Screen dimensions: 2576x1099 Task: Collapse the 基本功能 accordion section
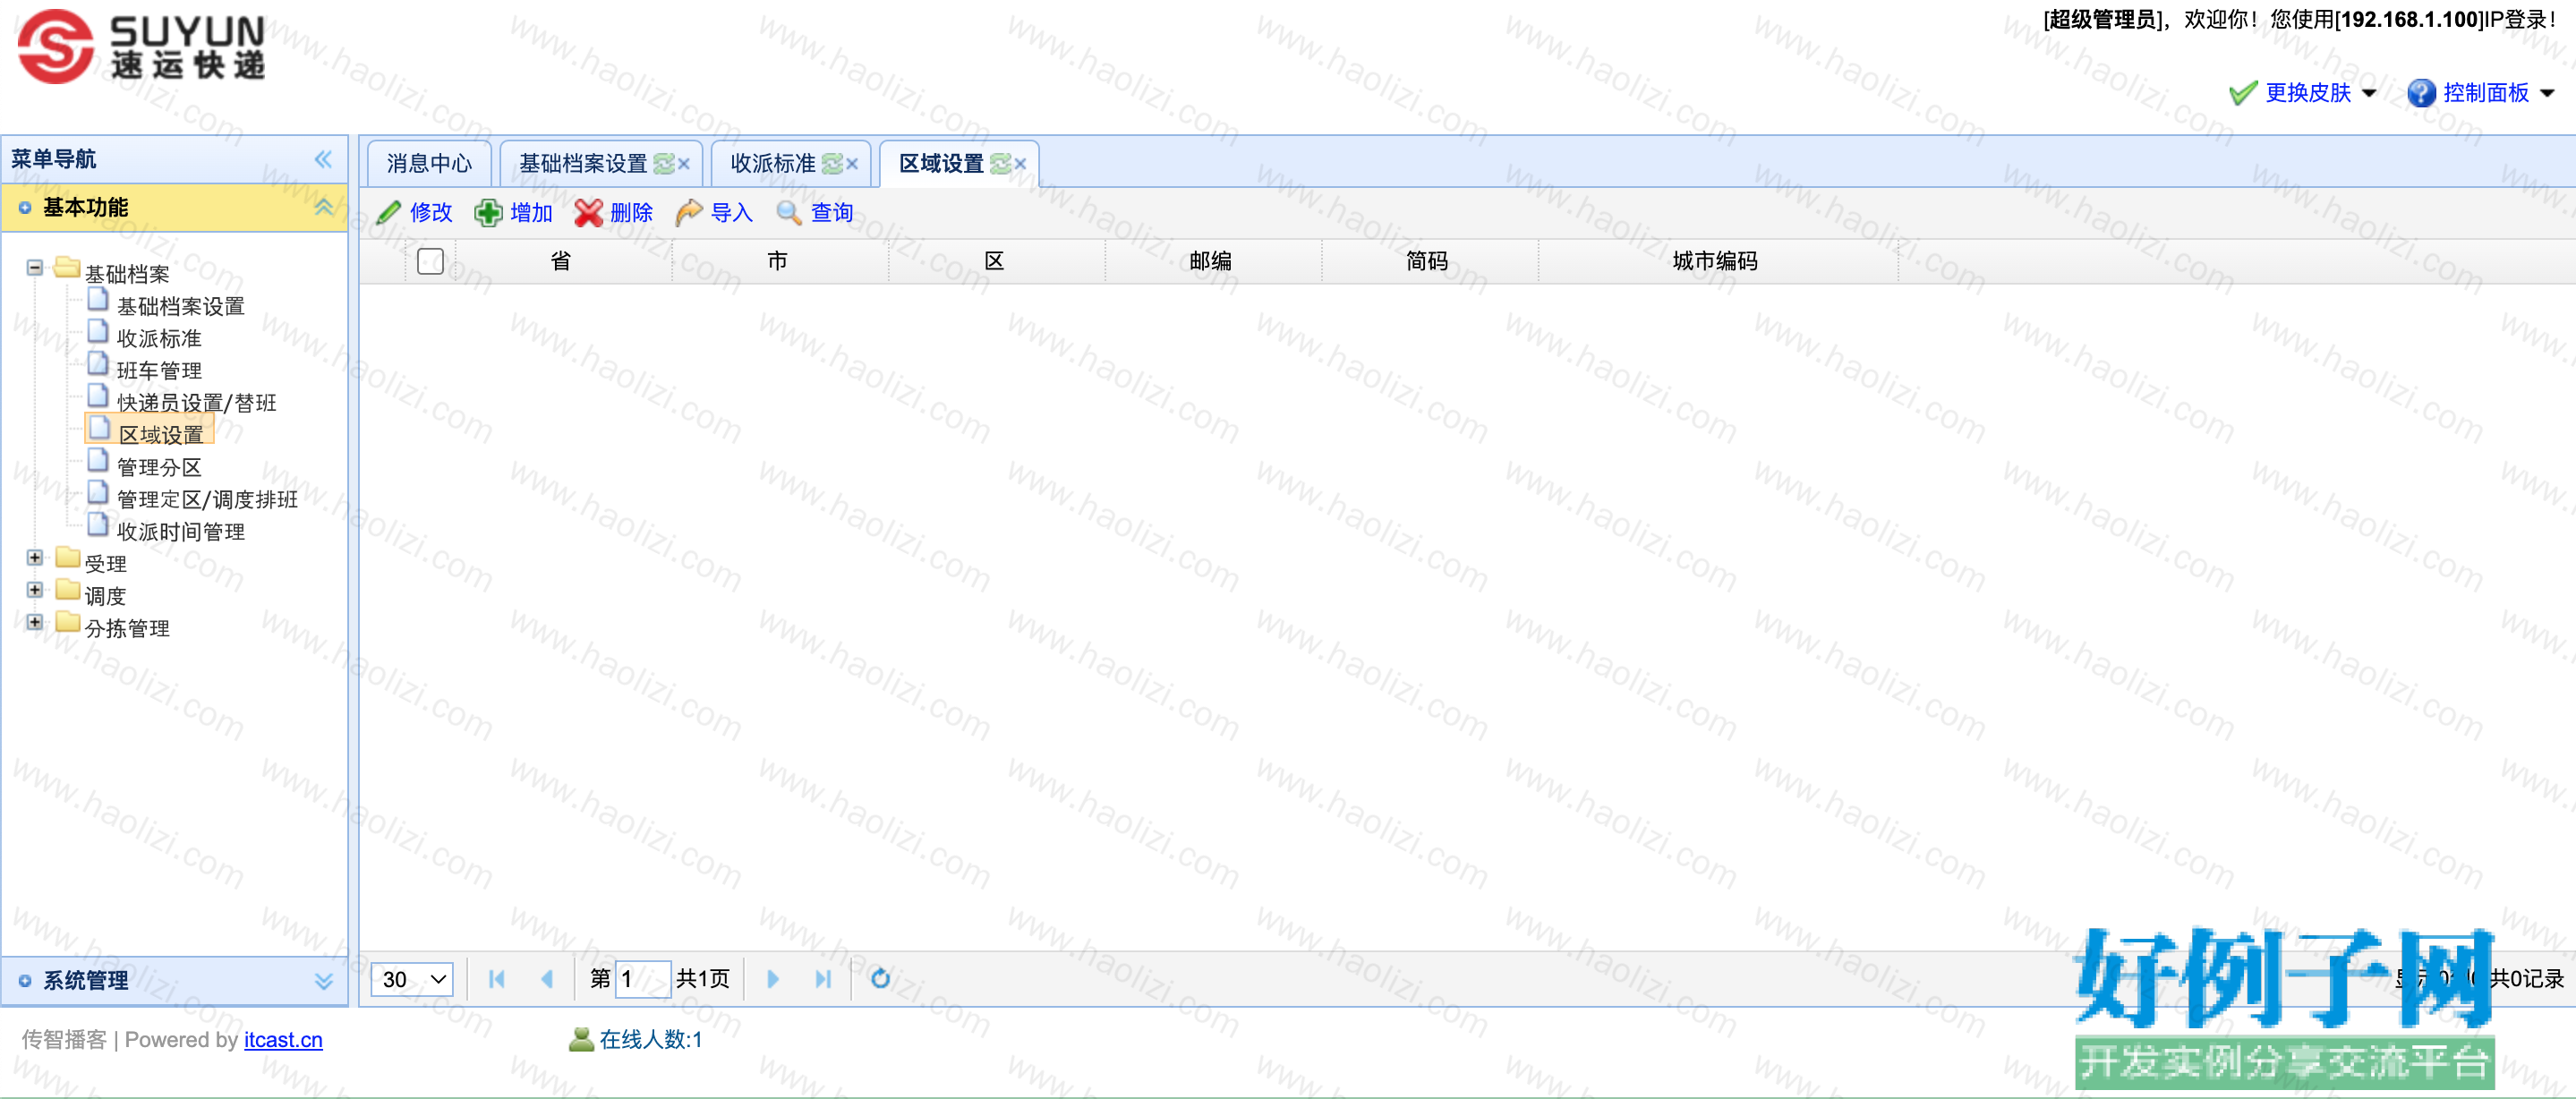[x=323, y=207]
